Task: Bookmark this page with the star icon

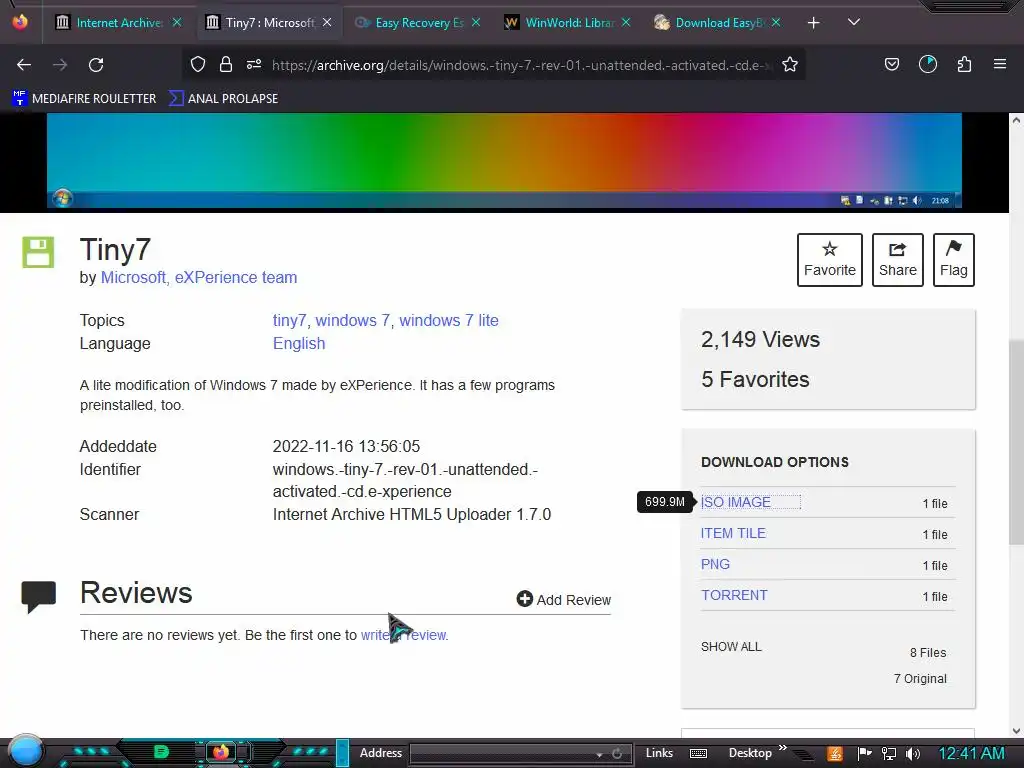Action: tap(790, 64)
